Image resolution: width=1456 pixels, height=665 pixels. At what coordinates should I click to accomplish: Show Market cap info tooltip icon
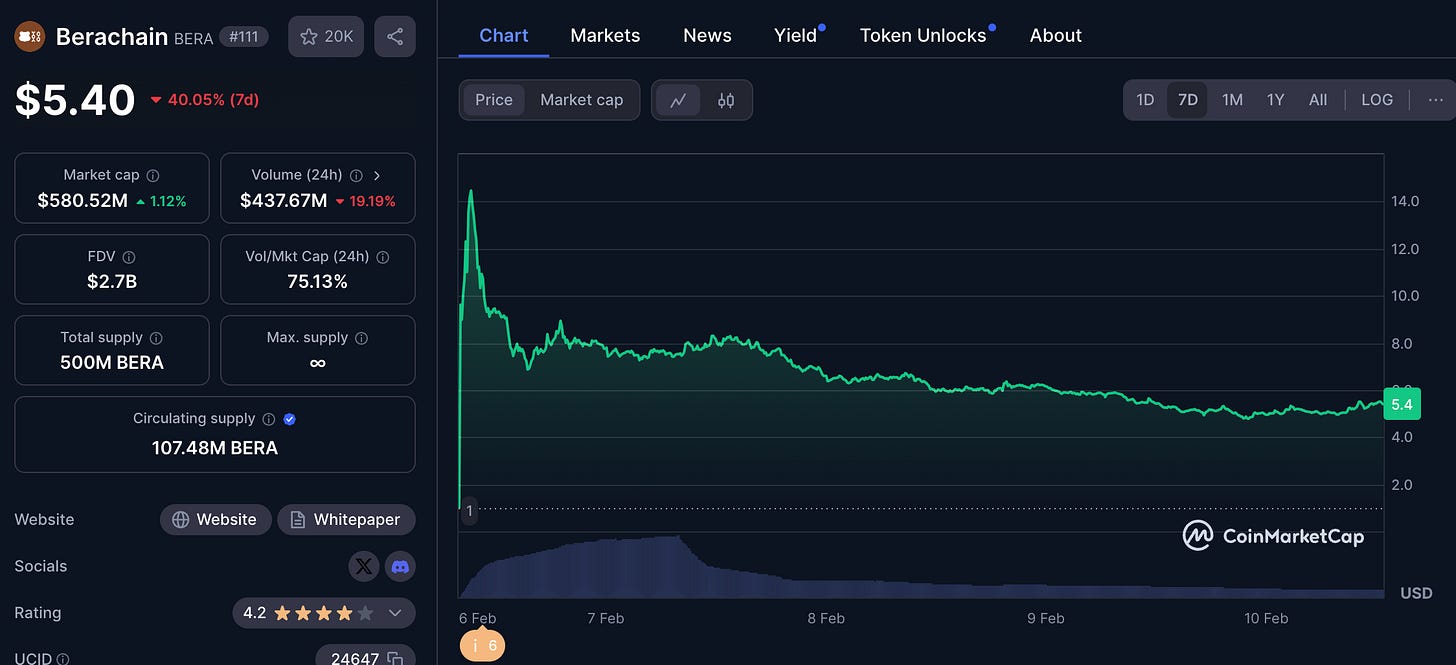(153, 175)
